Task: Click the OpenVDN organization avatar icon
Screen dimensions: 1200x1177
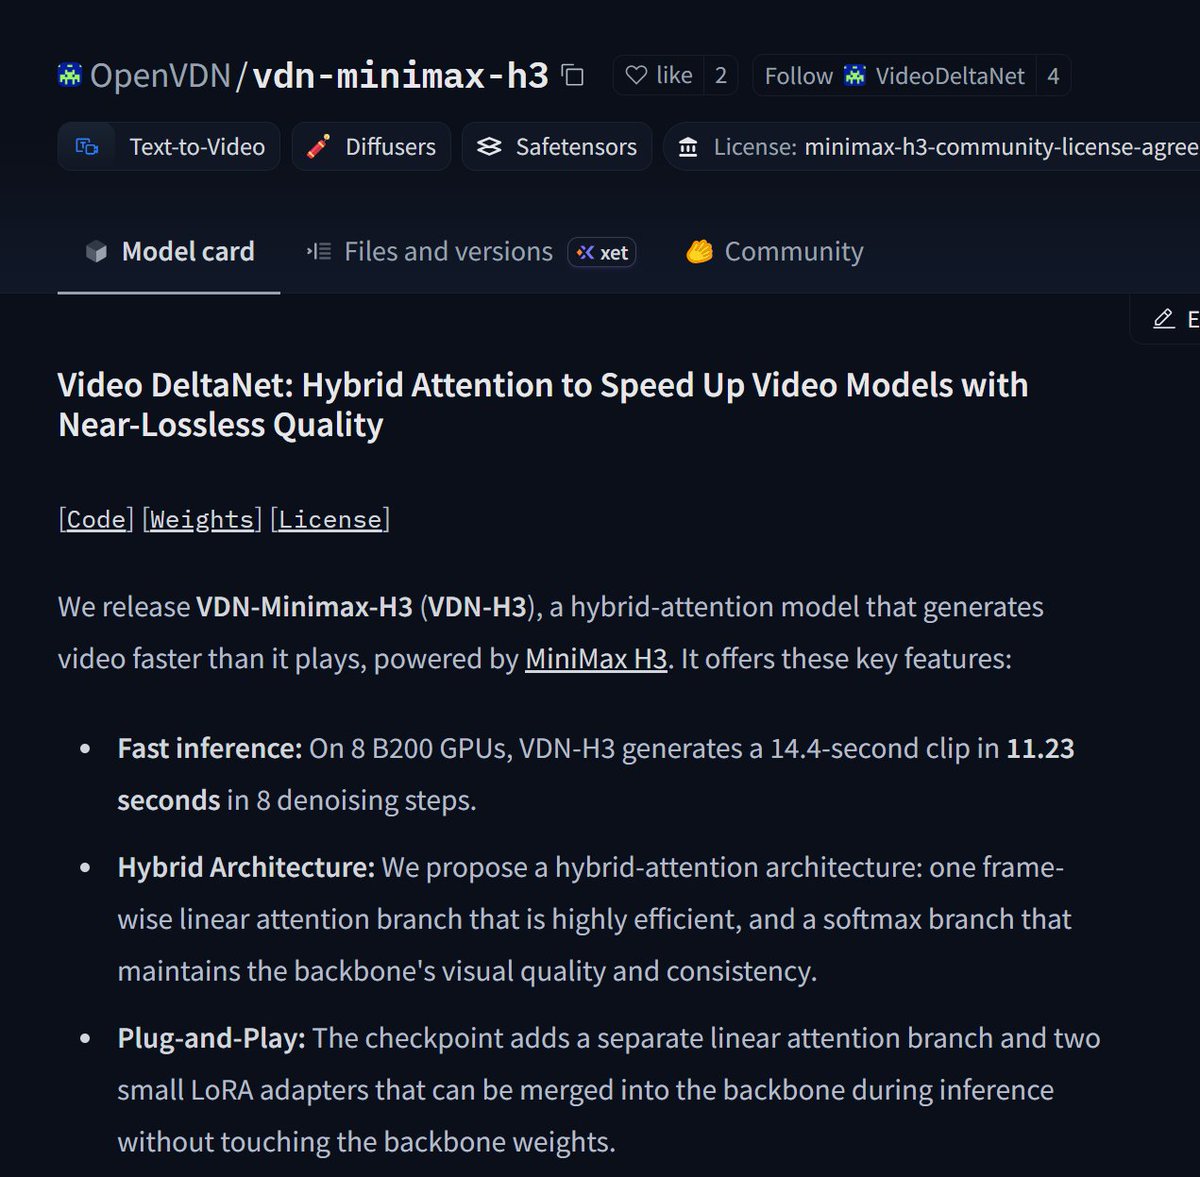Action: pyautogui.click(x=69, y=75)
